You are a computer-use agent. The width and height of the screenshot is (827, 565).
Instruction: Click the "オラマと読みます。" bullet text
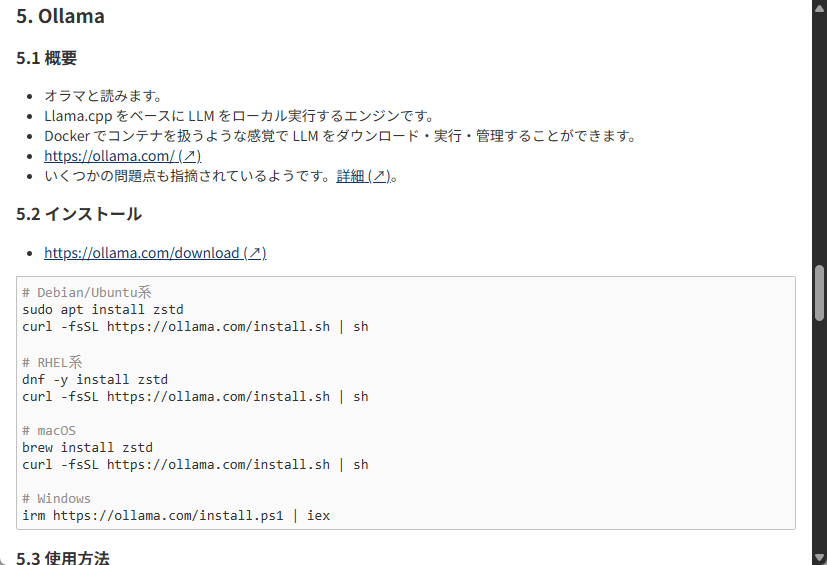click(103, 96)
